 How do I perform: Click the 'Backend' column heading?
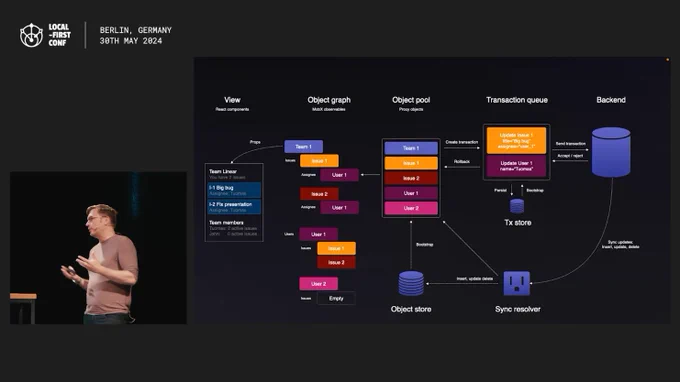click(611, 100)
